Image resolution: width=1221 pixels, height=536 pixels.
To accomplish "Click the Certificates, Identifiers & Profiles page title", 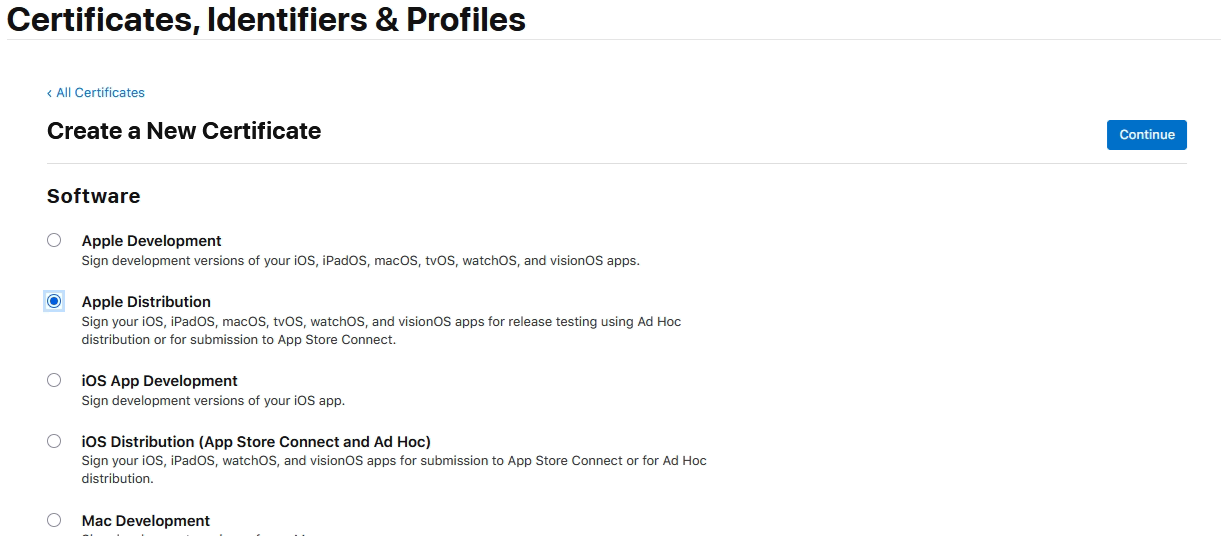I will [266, 19].
